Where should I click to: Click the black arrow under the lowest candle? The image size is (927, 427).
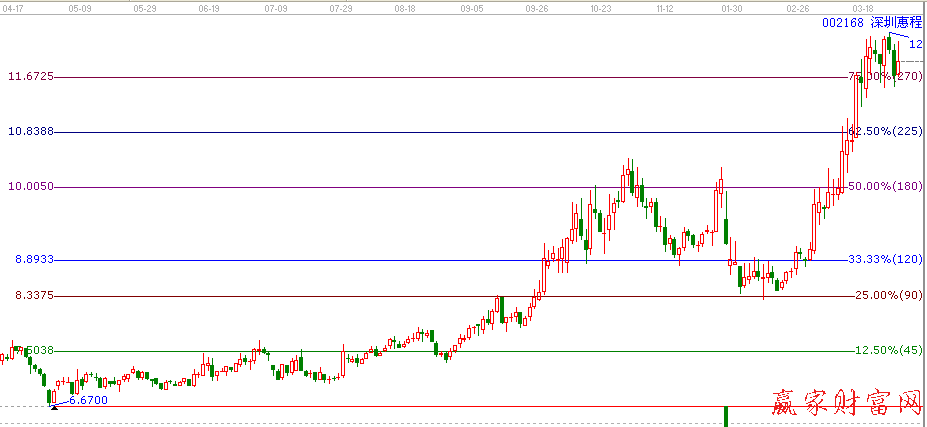click(x=54, y=403)
